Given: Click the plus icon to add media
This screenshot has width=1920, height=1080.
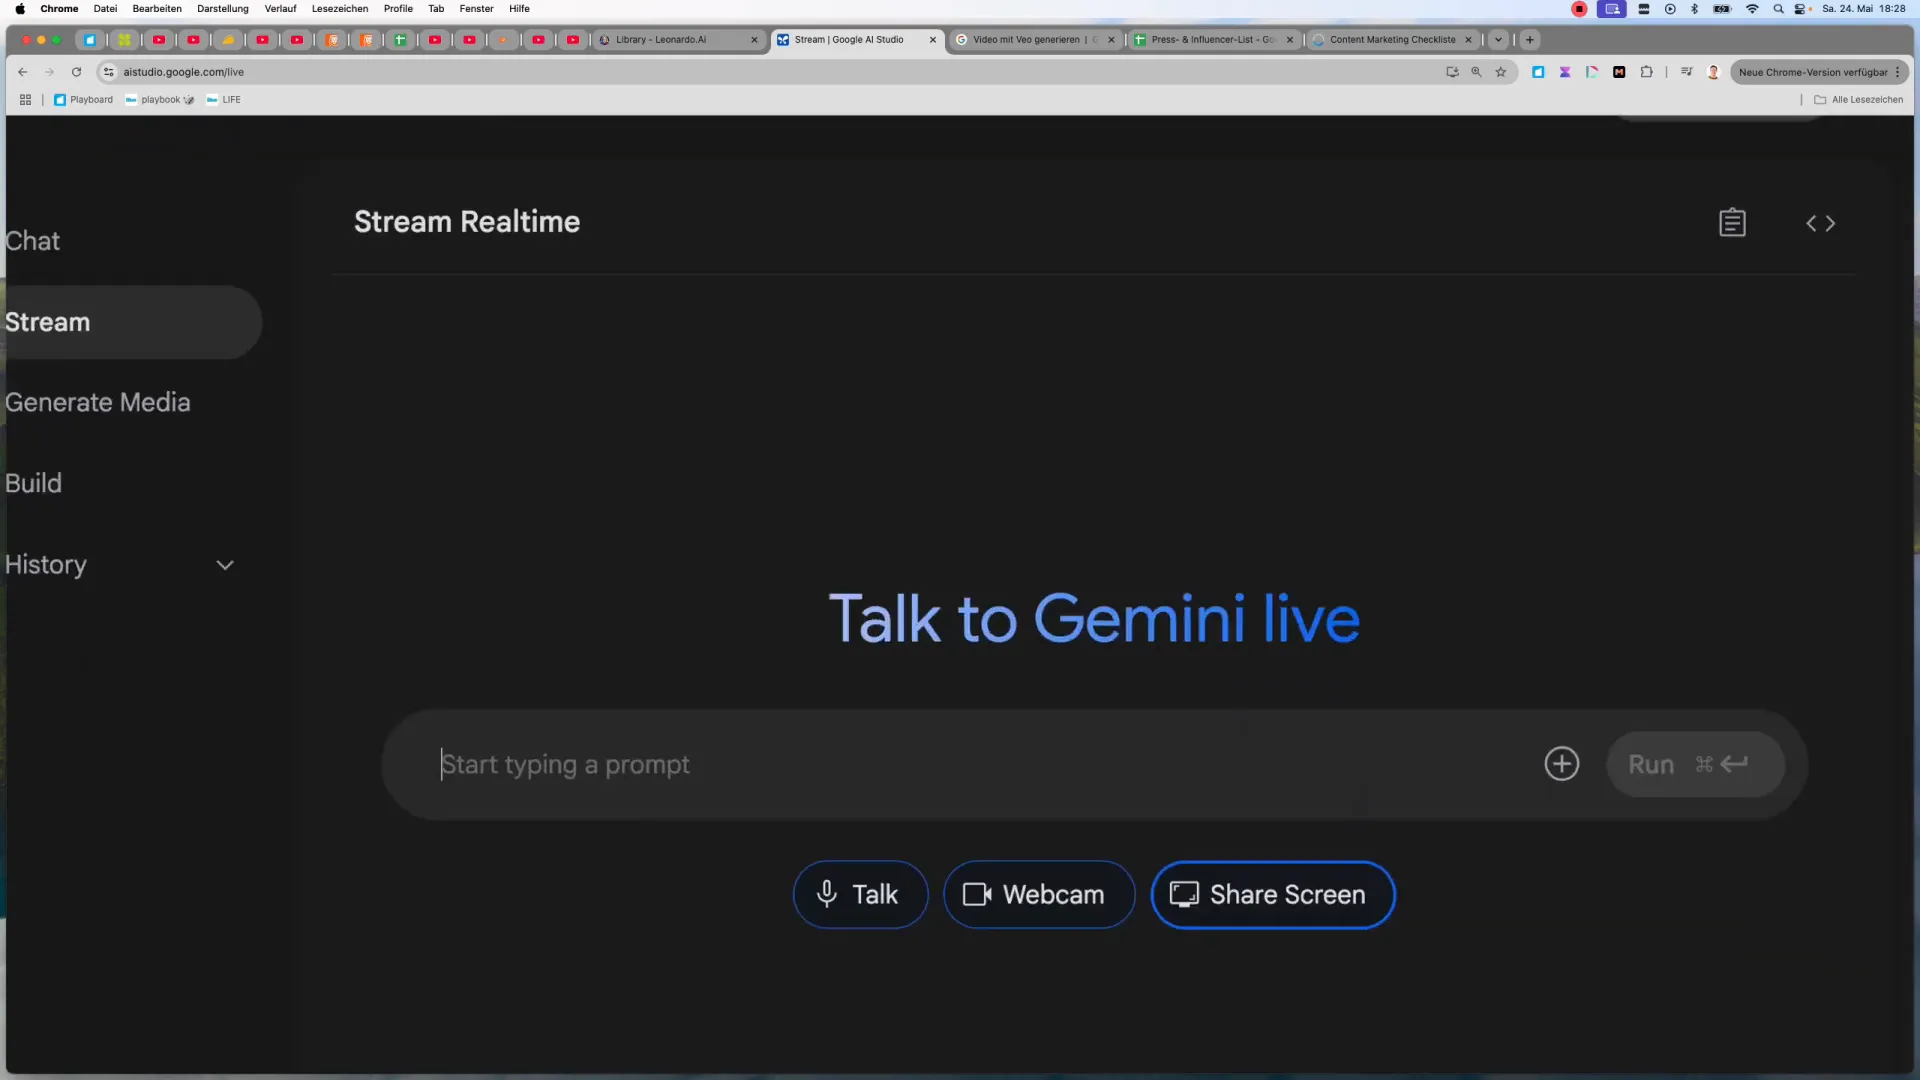Looking at the screenshot, I should [x=1561, y=764].
